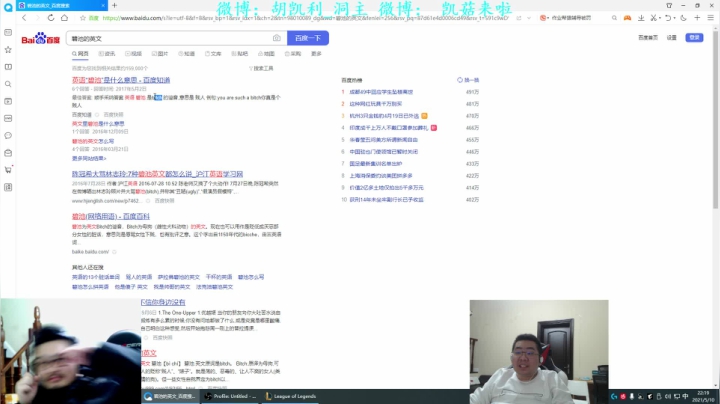Click the Baidu logo

pos(40,39)
